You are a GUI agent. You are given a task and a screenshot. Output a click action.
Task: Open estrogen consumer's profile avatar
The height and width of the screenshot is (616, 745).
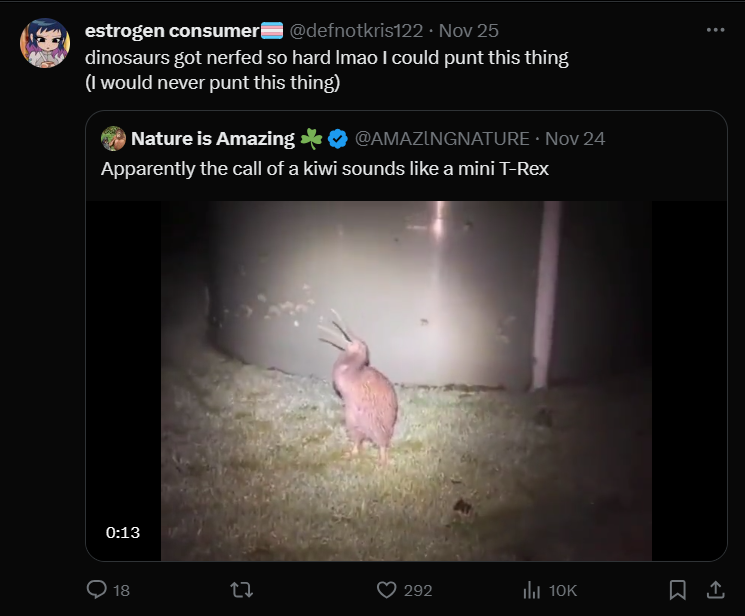pyautogui.click(x=45, y=43)
